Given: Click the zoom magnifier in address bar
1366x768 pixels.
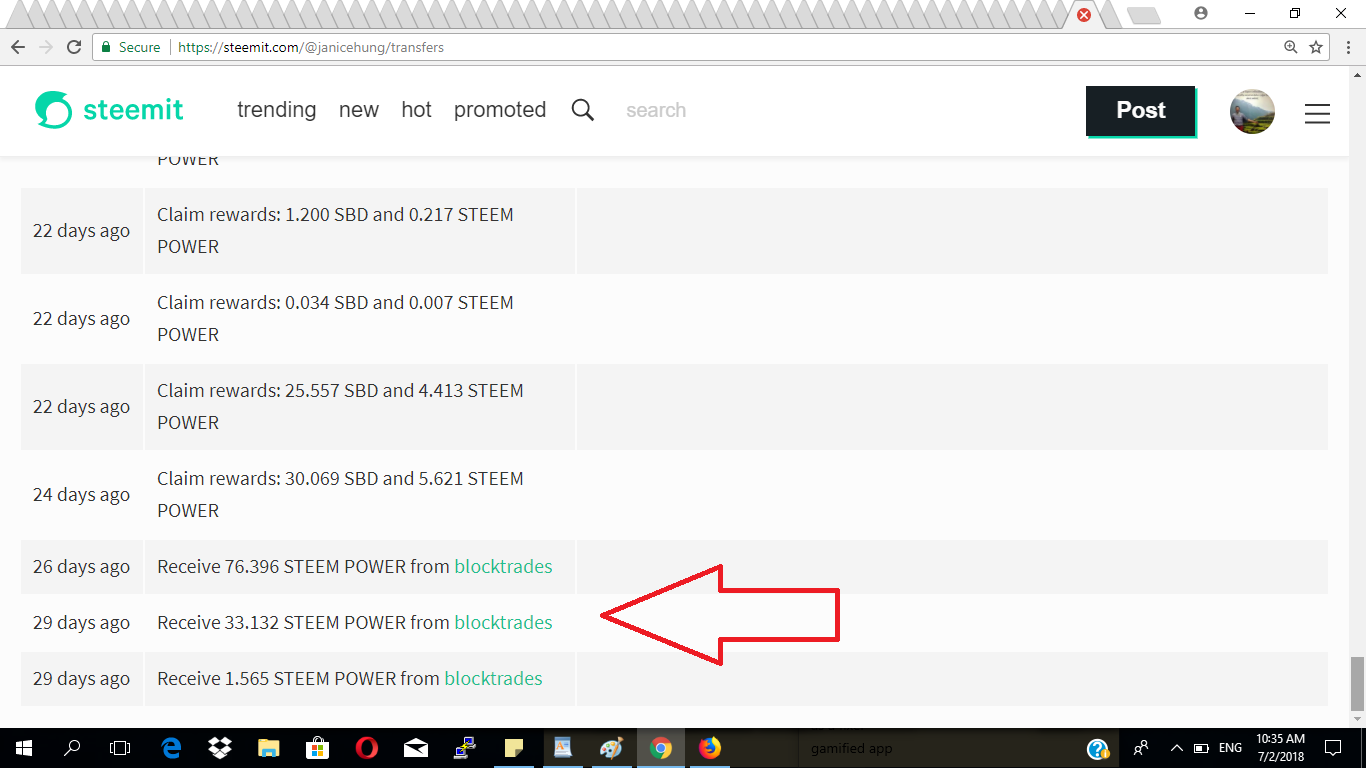Looking at the screenshot, I should [x=1291, y=47].
